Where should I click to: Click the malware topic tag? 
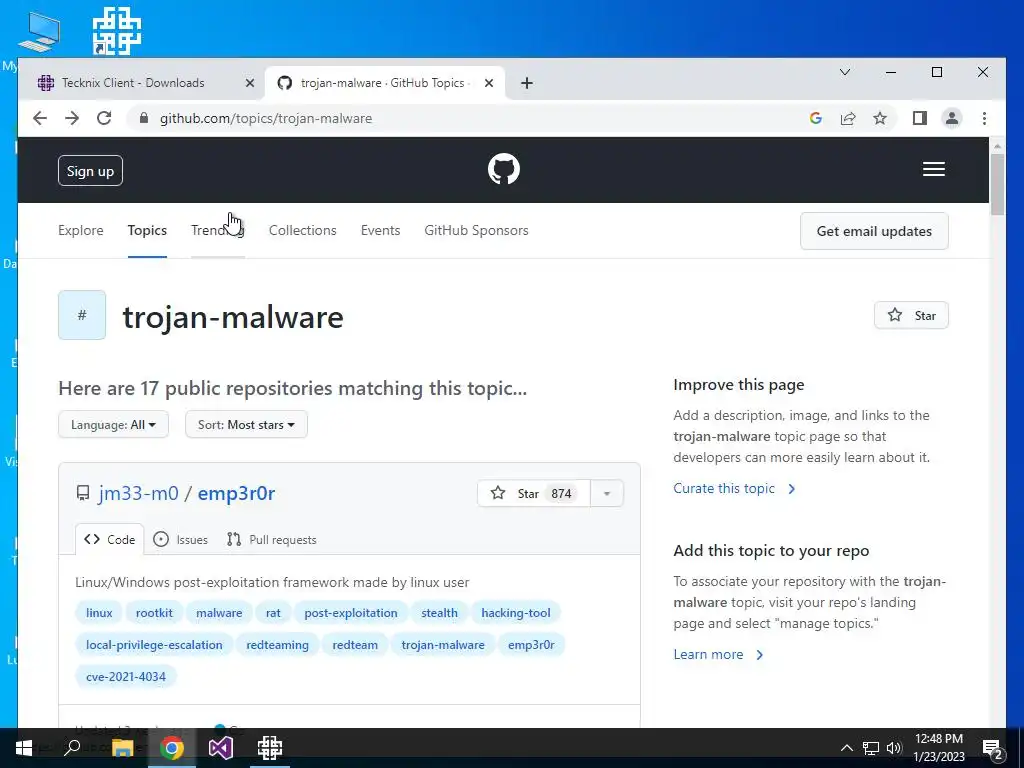pyautogui.click(x=219, y=613)
